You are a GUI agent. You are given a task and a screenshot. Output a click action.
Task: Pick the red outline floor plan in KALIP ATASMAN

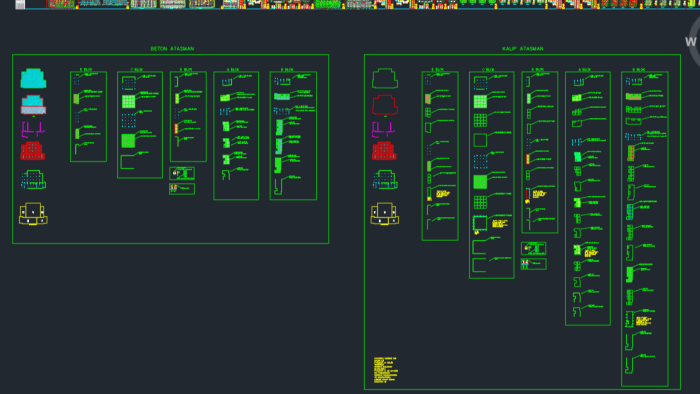385,105
